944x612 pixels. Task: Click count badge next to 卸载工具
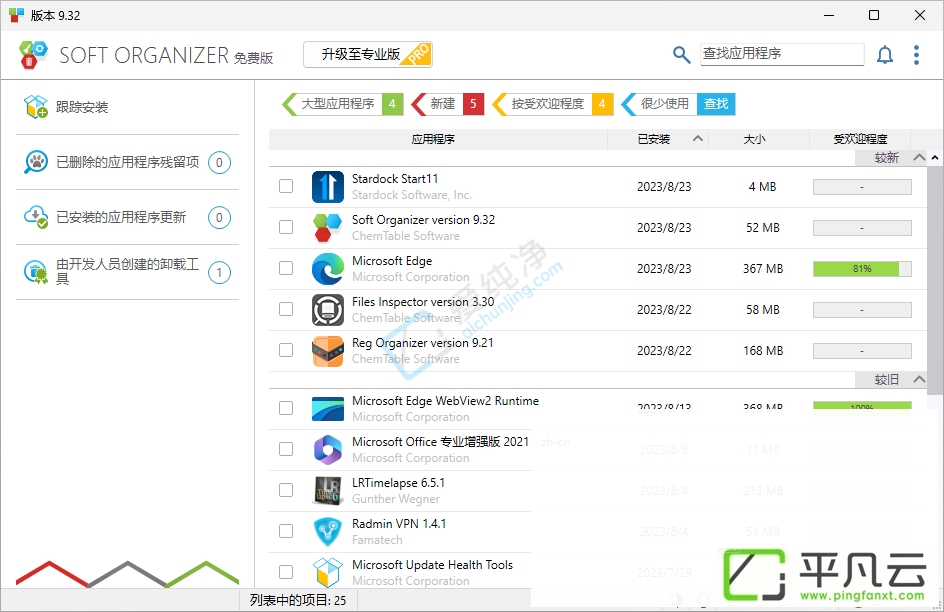[219, 273]
